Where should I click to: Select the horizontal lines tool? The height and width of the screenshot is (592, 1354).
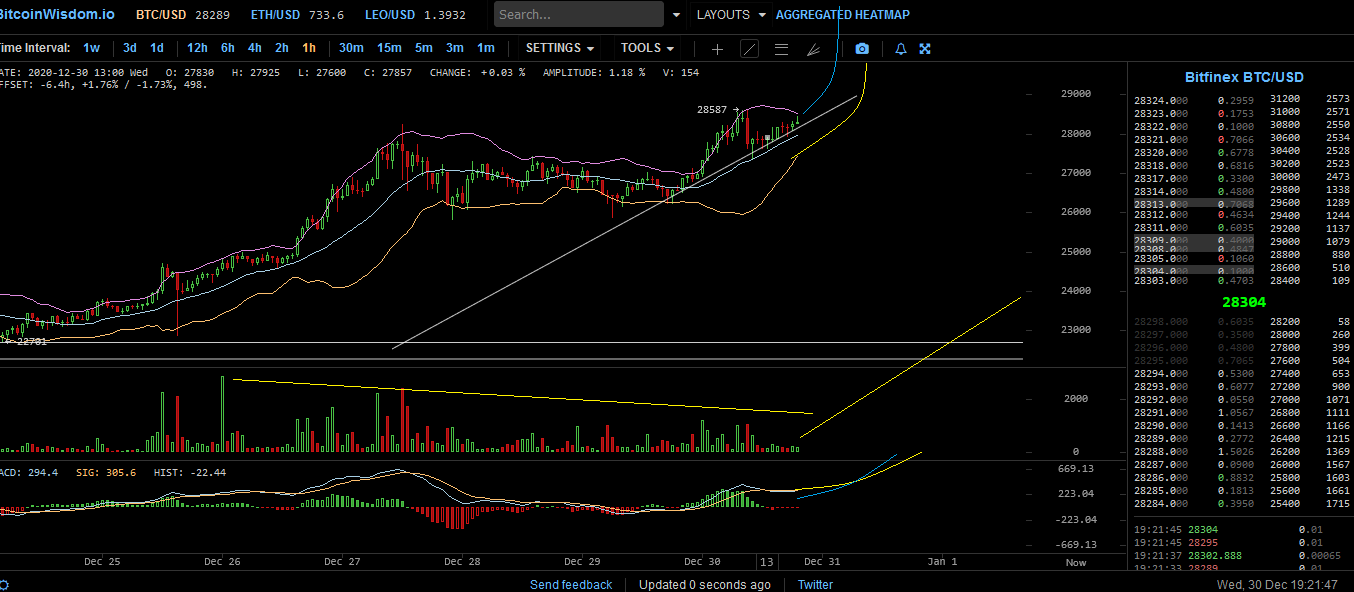coord(781,48)
